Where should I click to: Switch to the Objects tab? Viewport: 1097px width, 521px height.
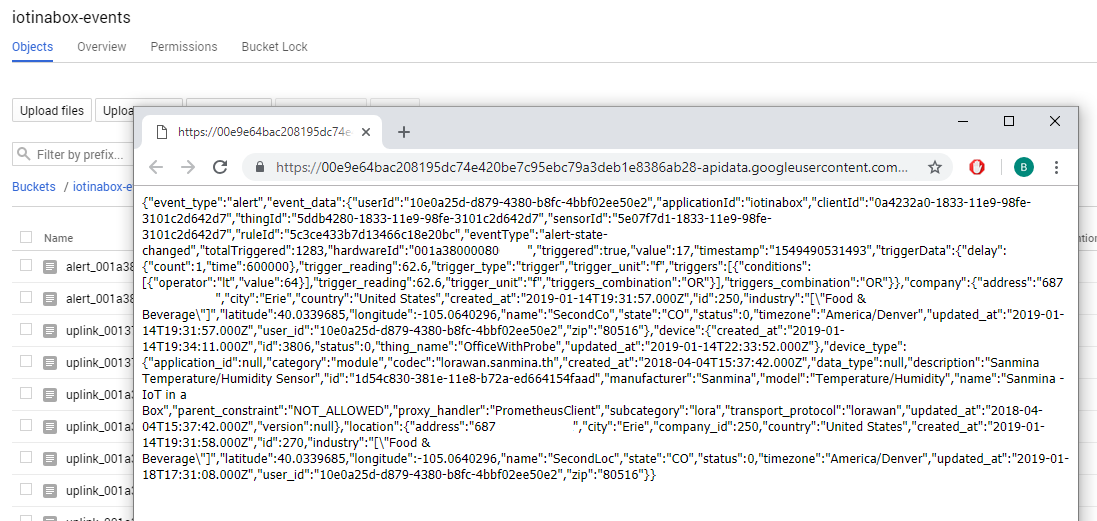coord(32,47)
